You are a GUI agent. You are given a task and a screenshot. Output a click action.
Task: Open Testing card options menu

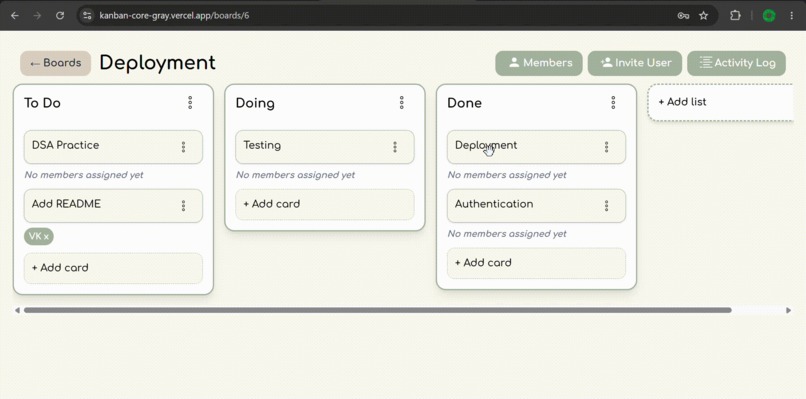pos(395,147)
